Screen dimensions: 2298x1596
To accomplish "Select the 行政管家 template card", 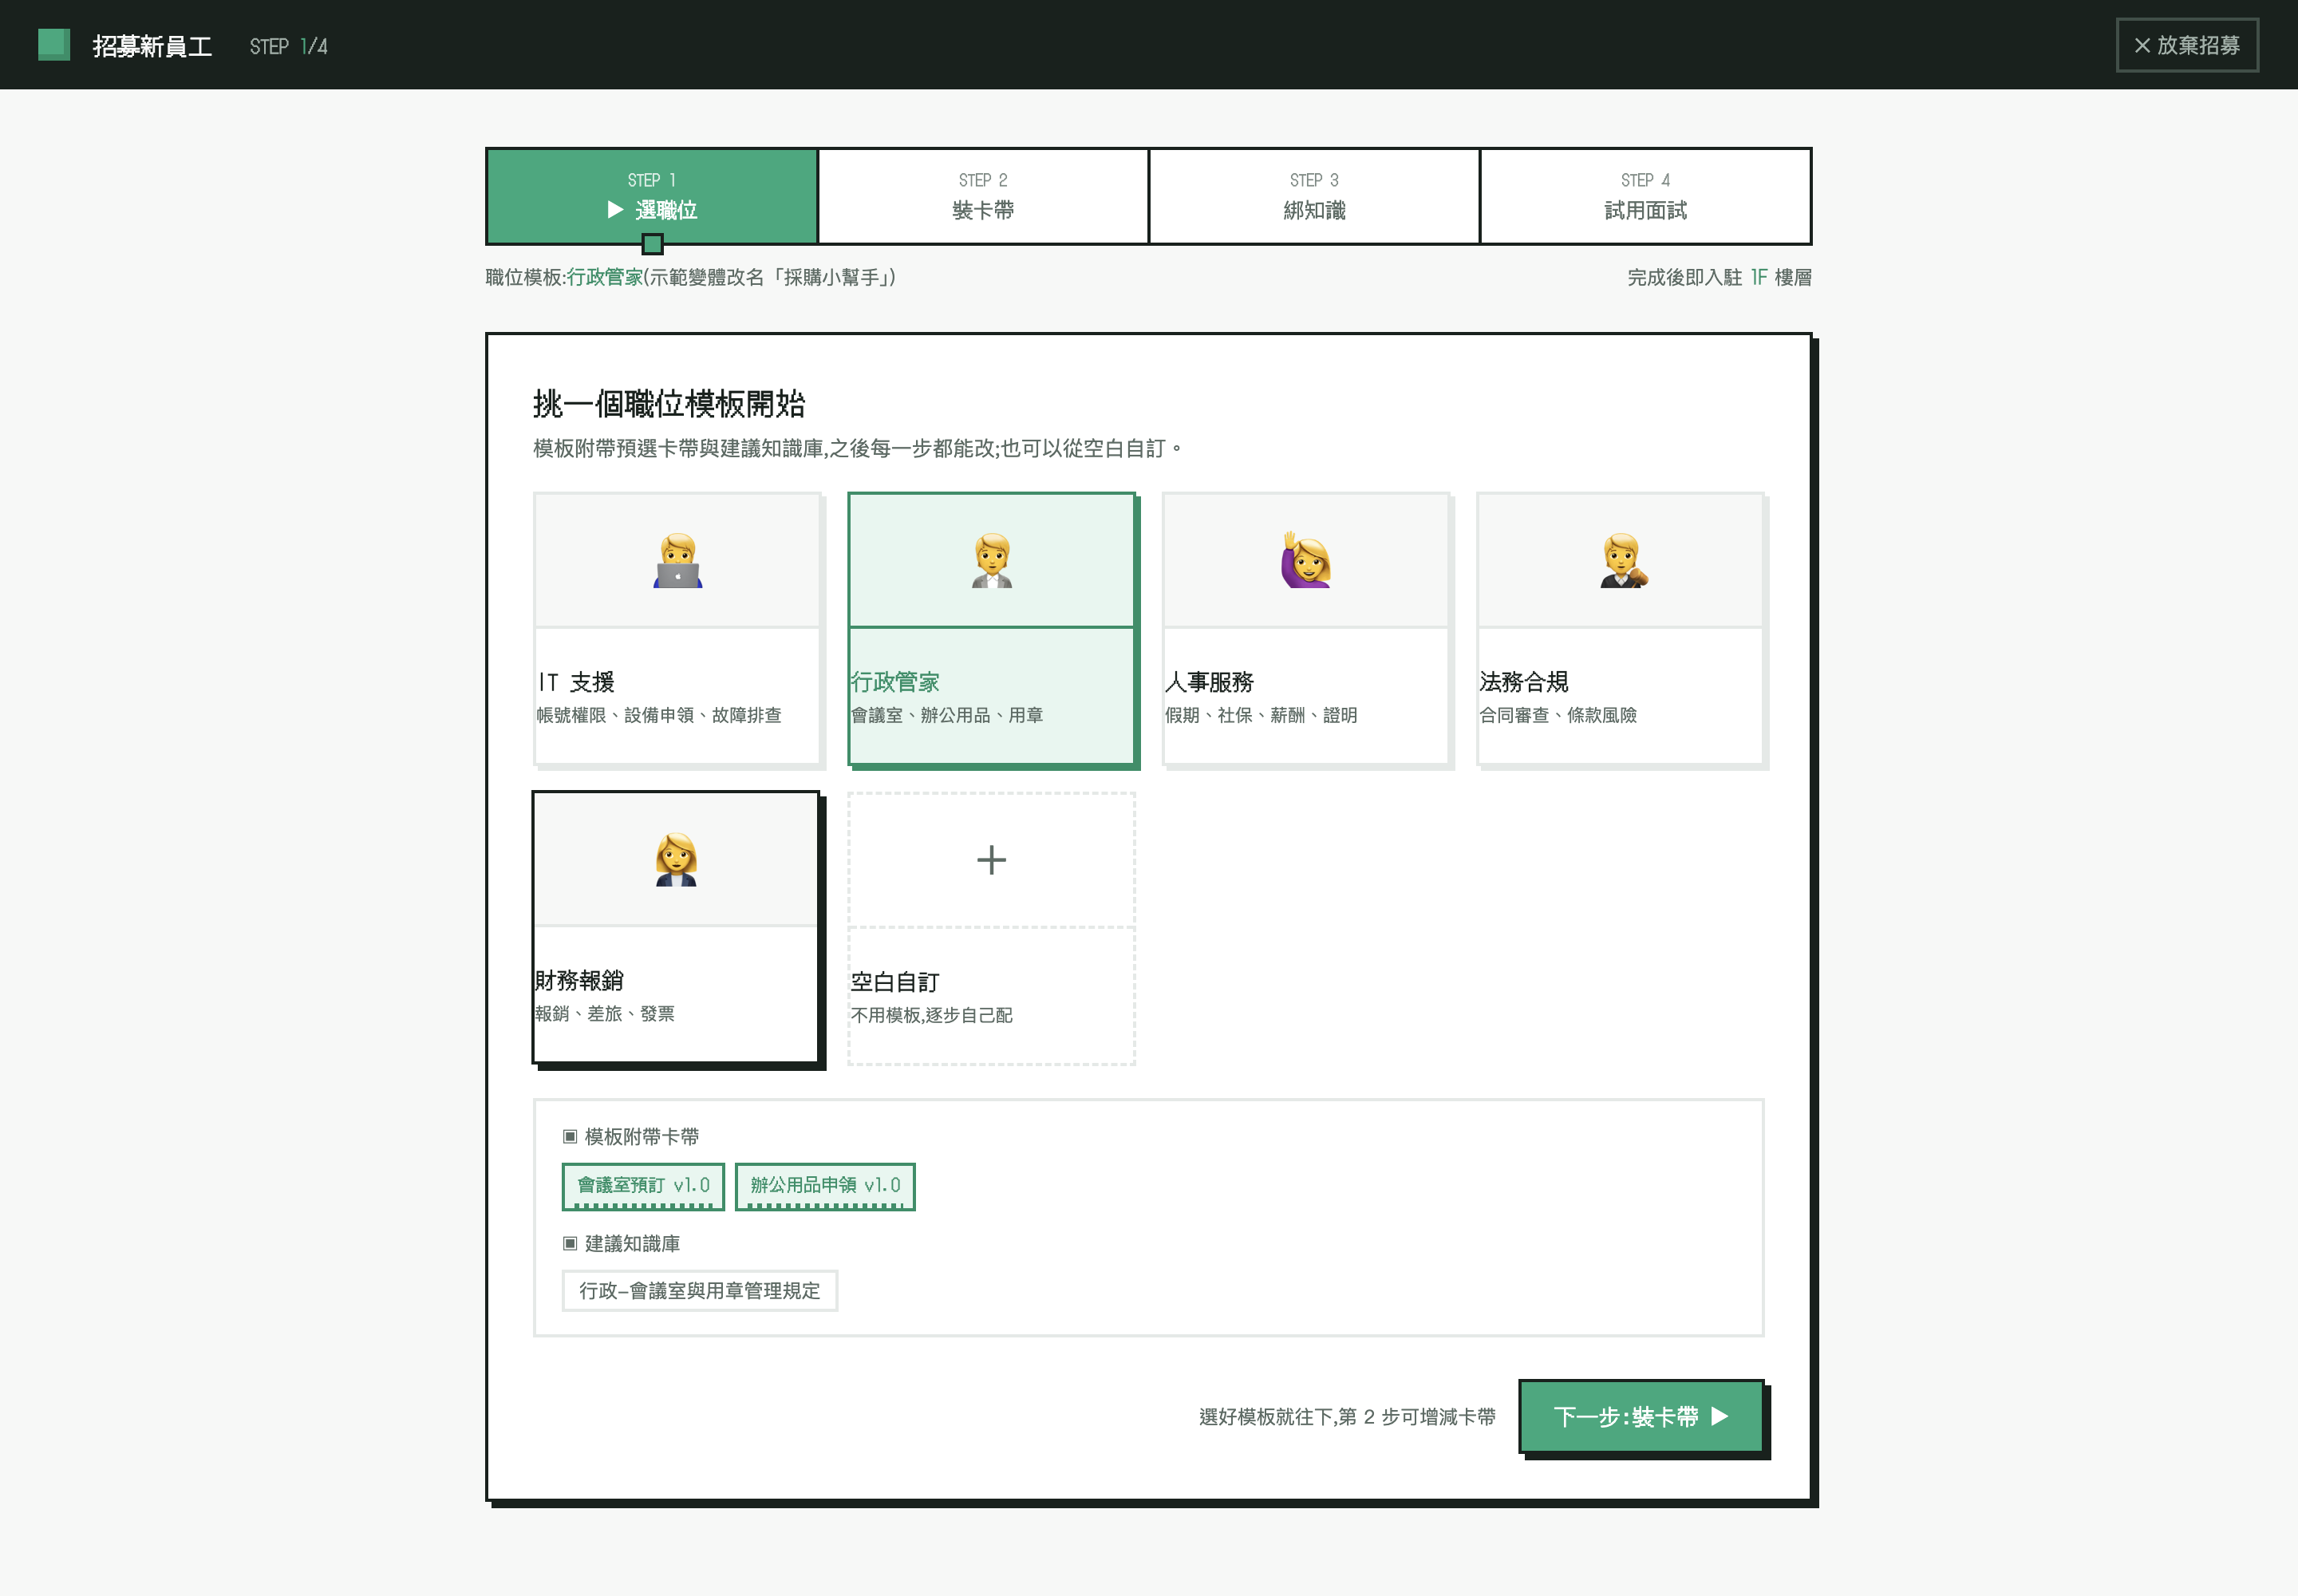I will 991,629.
